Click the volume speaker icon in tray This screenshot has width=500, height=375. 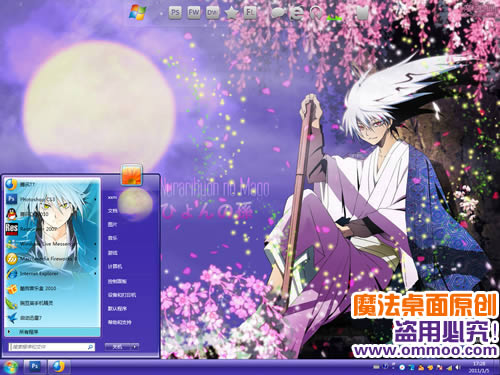pyautogui.click(x=458, y=367)
